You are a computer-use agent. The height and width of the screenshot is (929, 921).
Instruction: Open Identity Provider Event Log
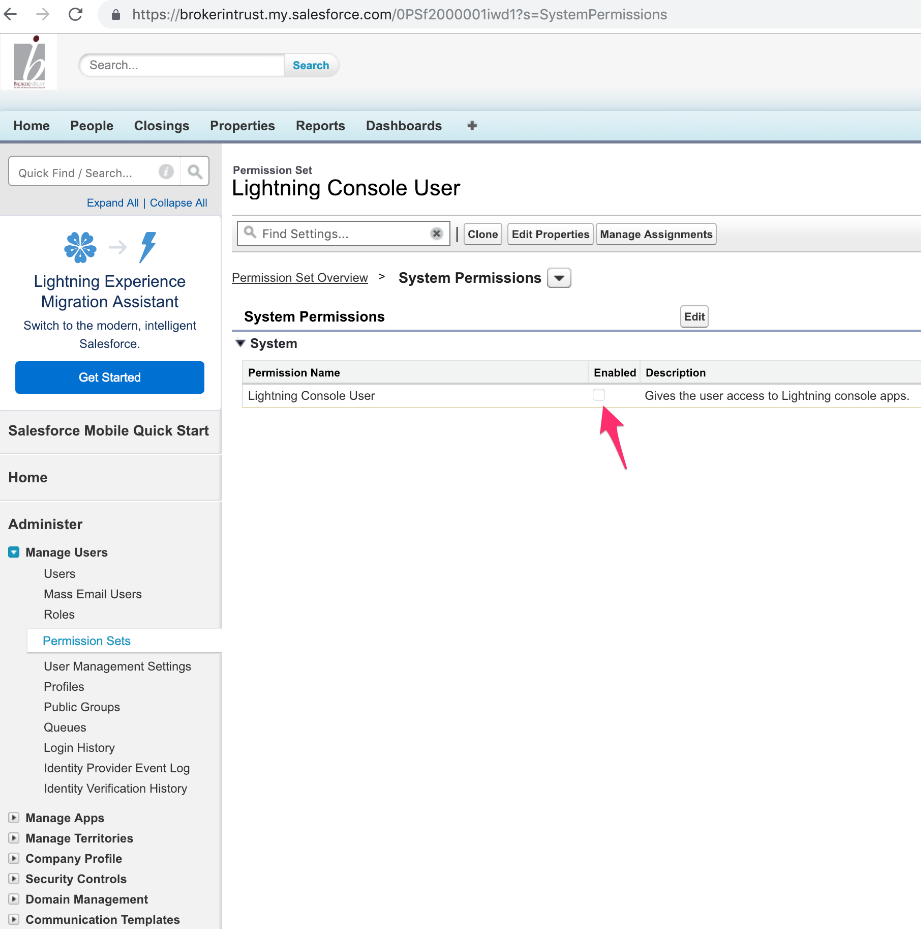pos(117,768)
